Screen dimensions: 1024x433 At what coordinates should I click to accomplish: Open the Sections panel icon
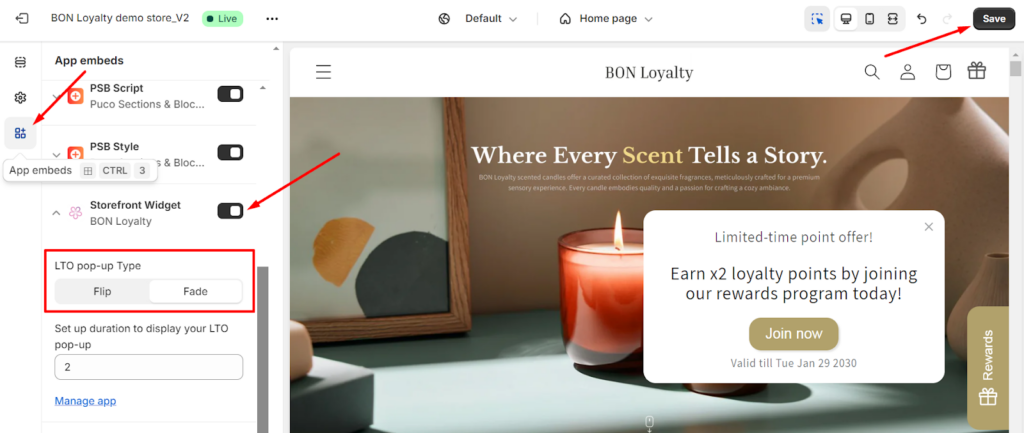pos(20,62)
